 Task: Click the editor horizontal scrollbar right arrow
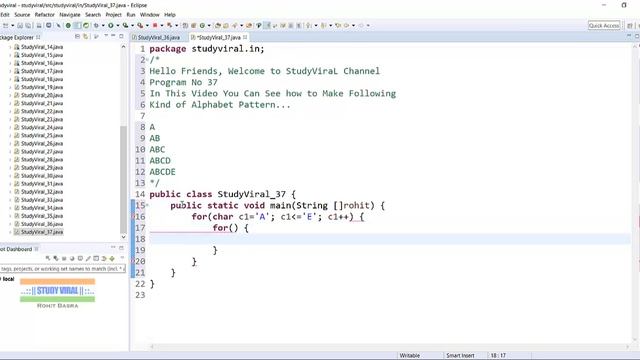(x=628, y=347)
